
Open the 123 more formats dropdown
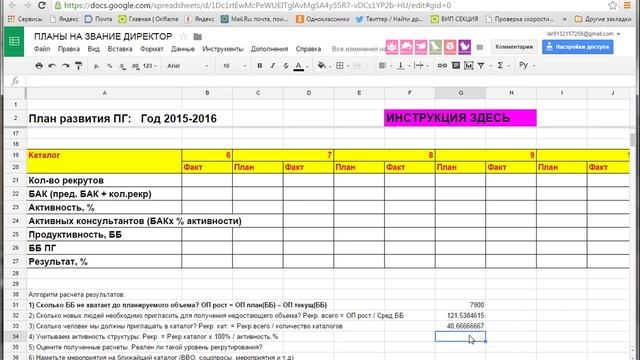[150, 66]
